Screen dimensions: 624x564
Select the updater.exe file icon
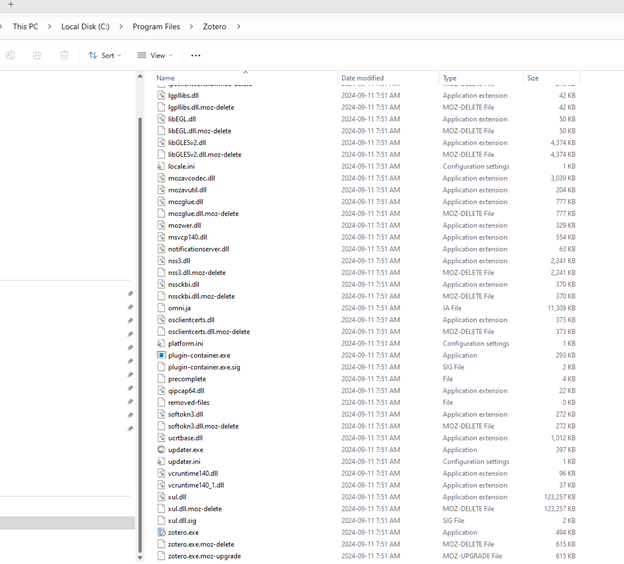pos(161,449)
